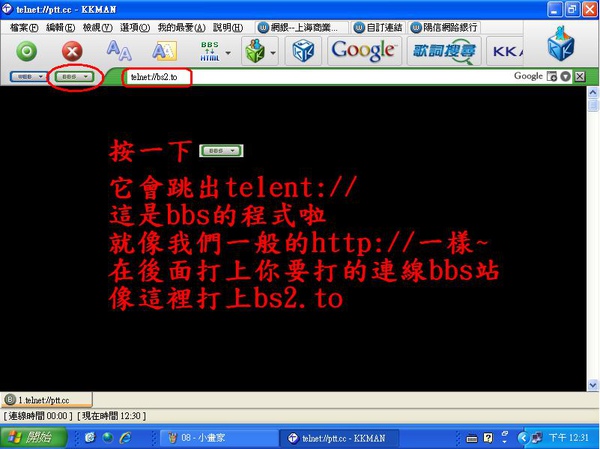Viewport: 600px width, 449px height.
Task: Click the 連線時間 00:00 status text
Action: click(38, 416)
